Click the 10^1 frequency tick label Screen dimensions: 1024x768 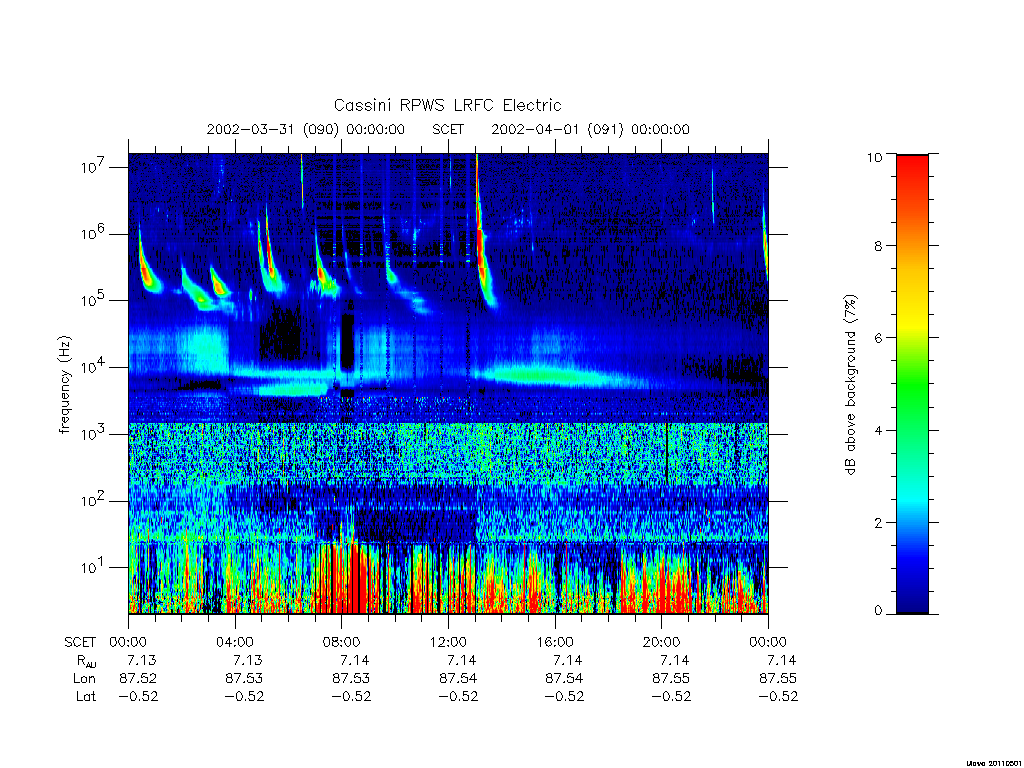pos(94,567)
